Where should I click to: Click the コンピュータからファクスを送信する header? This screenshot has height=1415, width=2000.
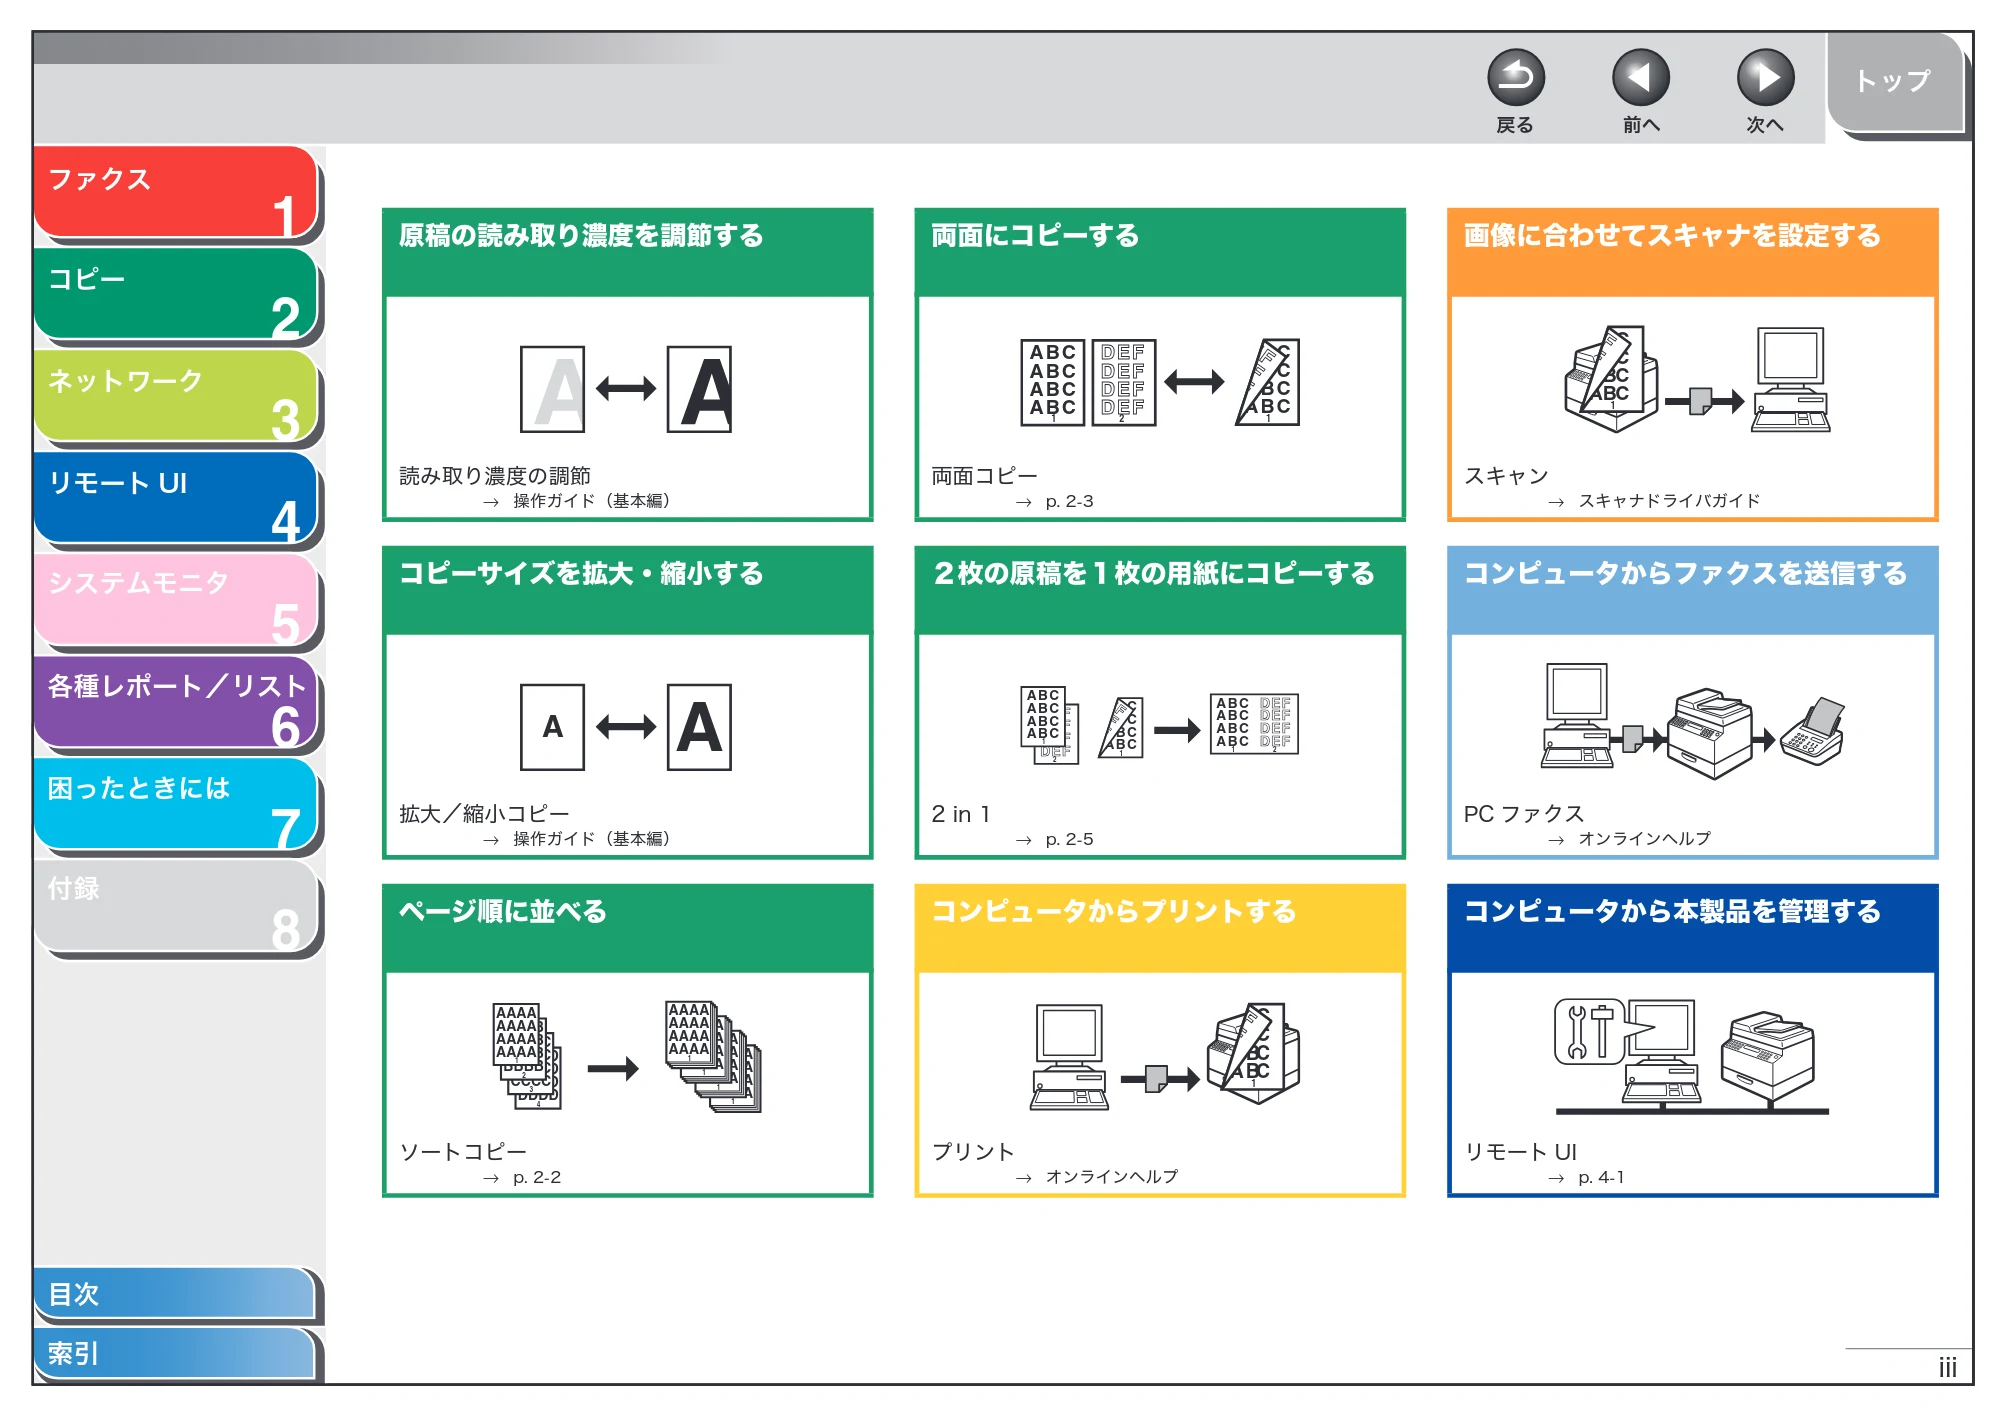click(1692, 590)
